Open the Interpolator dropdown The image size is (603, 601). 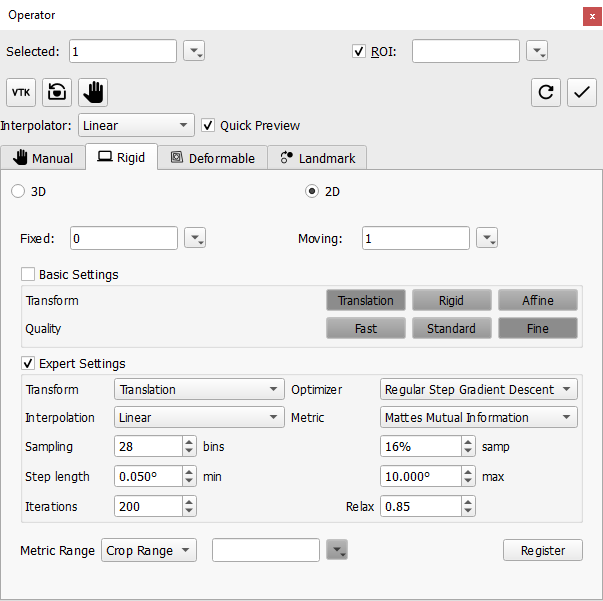[x=136, y=126]
